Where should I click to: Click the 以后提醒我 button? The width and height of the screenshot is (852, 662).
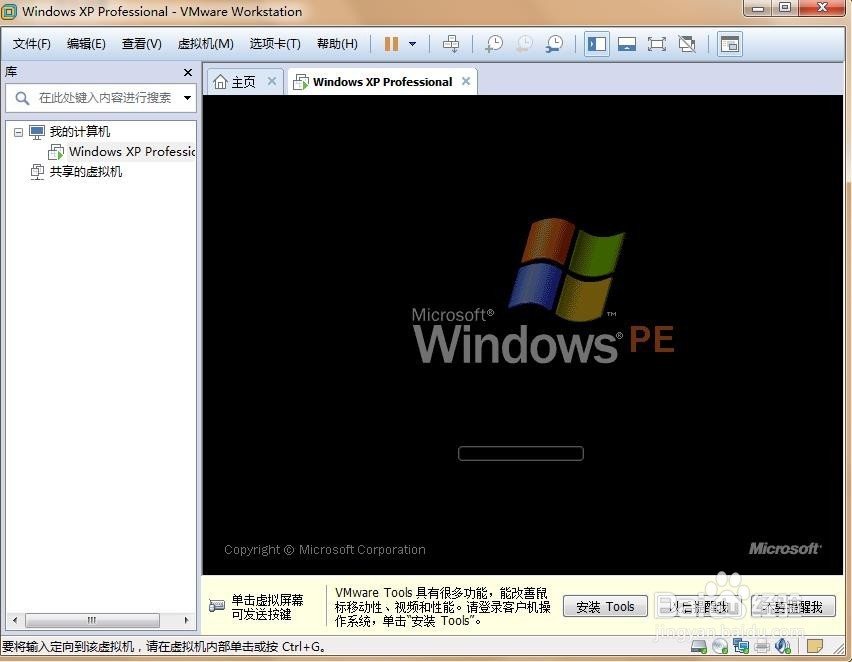699,606
